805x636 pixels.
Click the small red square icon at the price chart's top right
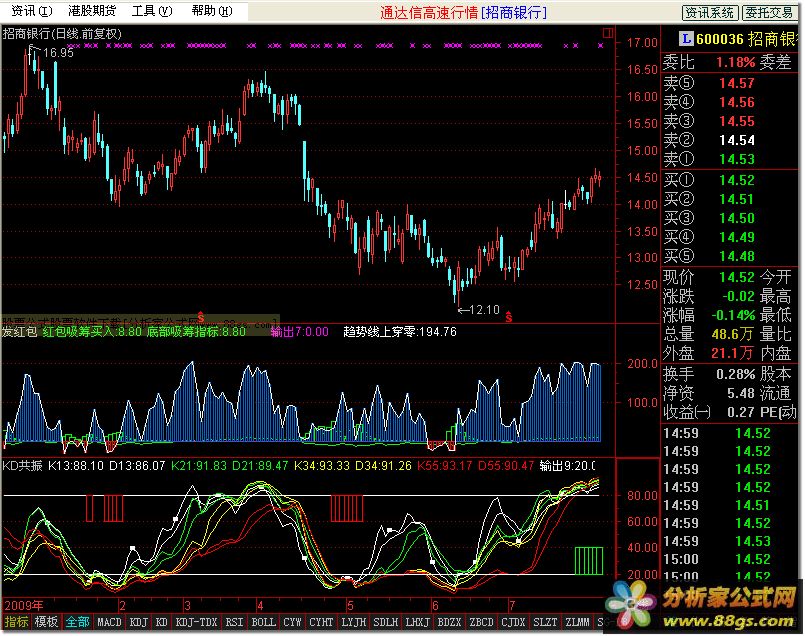click(x=608, y=33)
